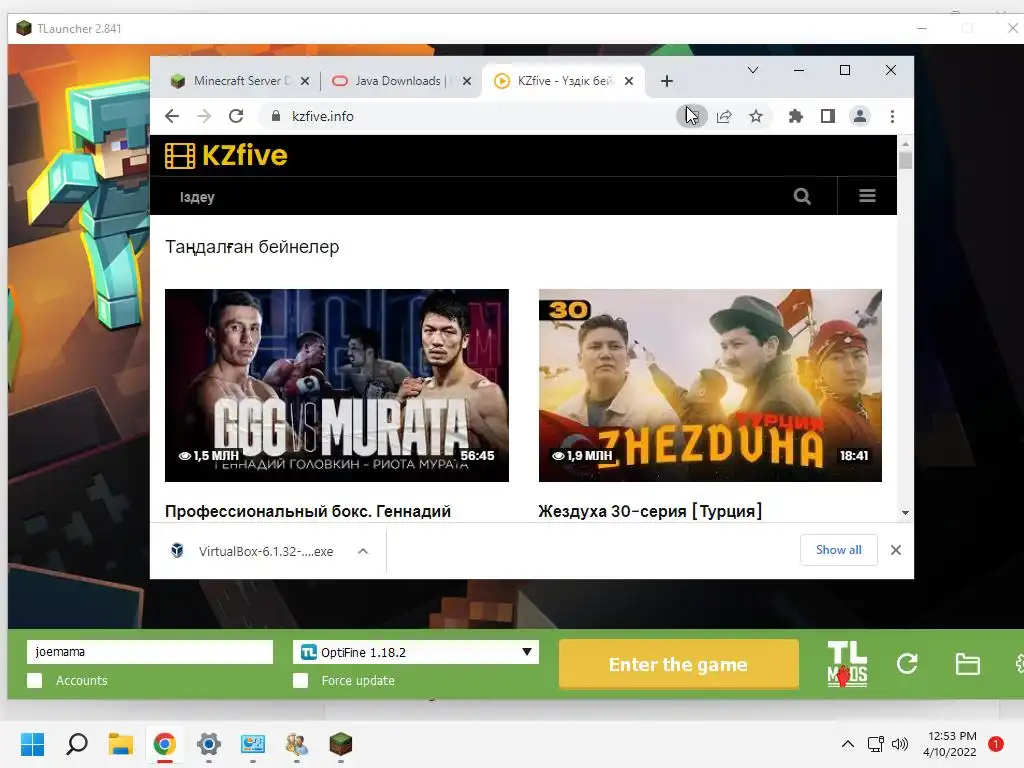This screenshot has height=768, width=1024.
Task: Open Settings gear in taskbar
Action: click(208, 744)
